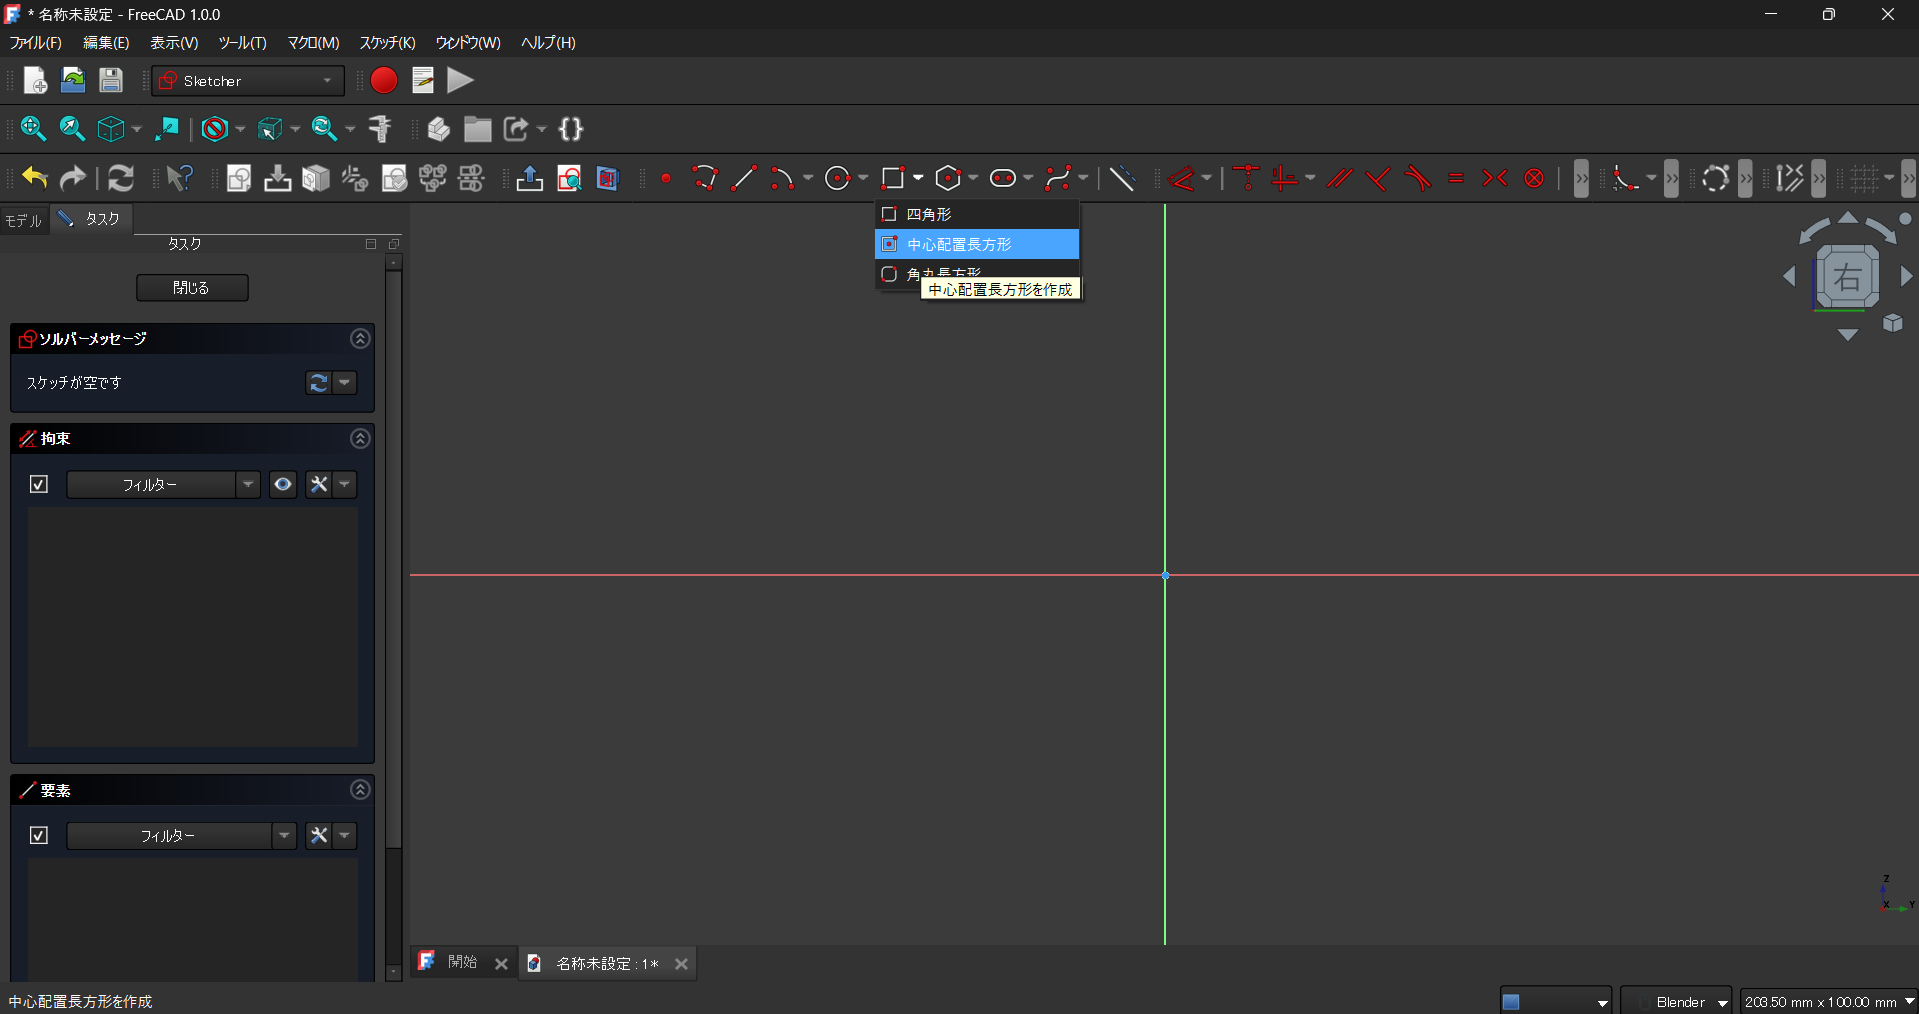
Task: Click the navigation cube 右 face
Action: [1847, 277]
